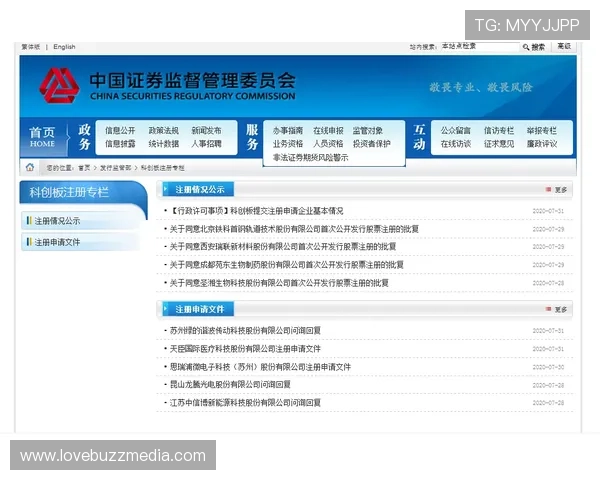Open 江苏中信博新能源 inquiry reply
Viewport: 600px width, 480px height.
(245, 403)
